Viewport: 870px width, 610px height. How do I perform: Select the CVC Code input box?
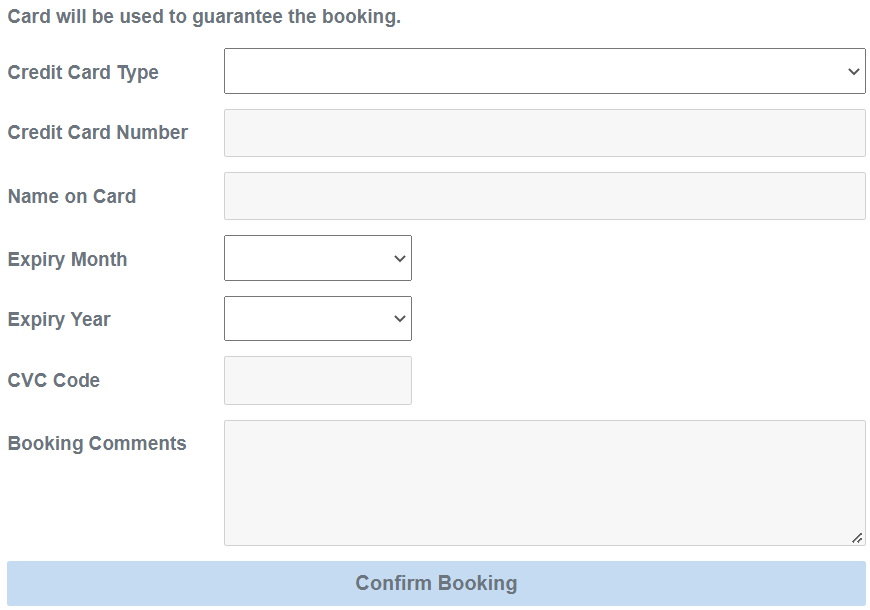click(317, 381)
